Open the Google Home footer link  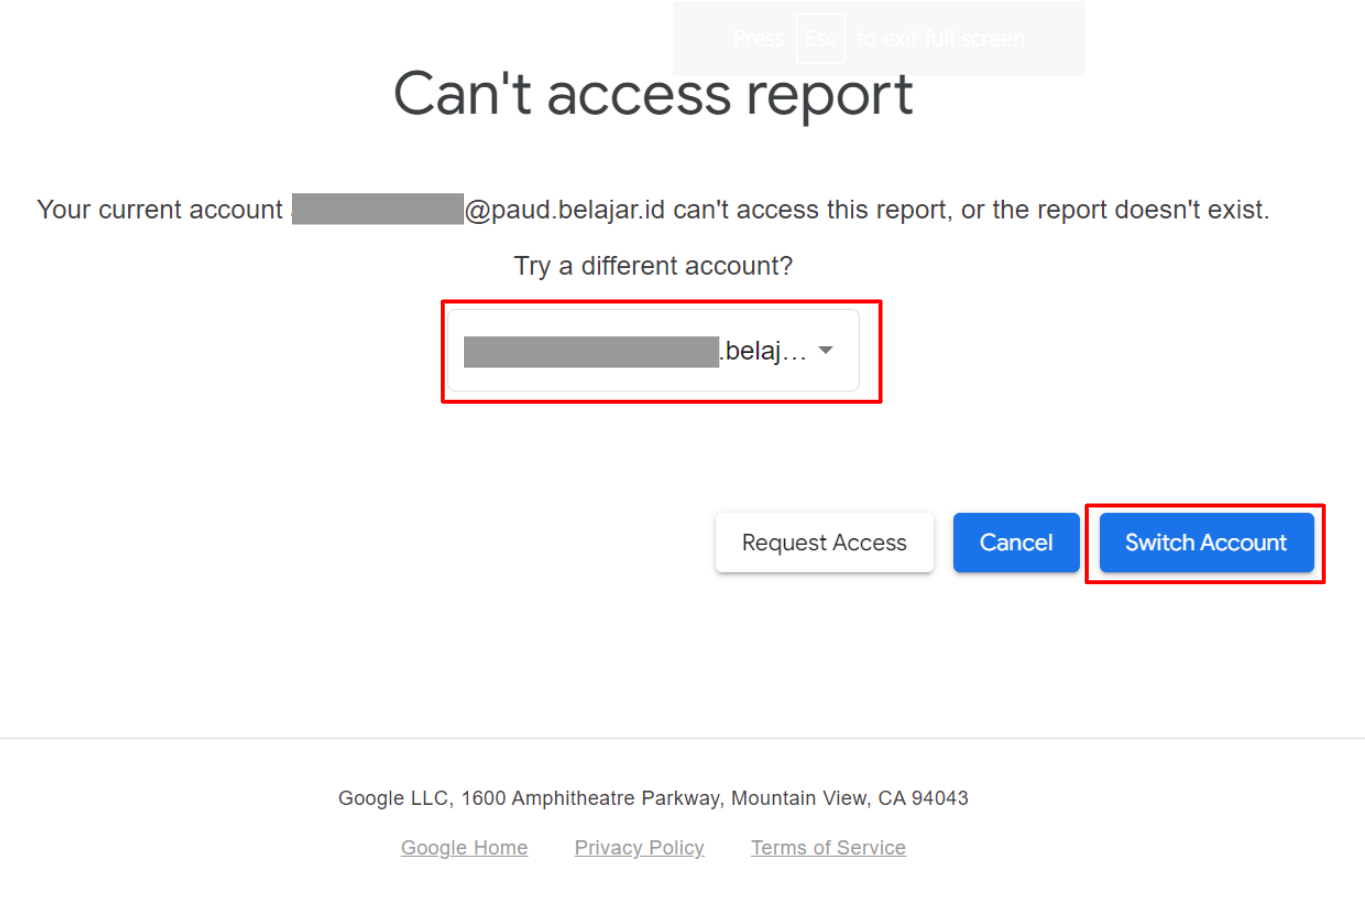pos(464,847)
